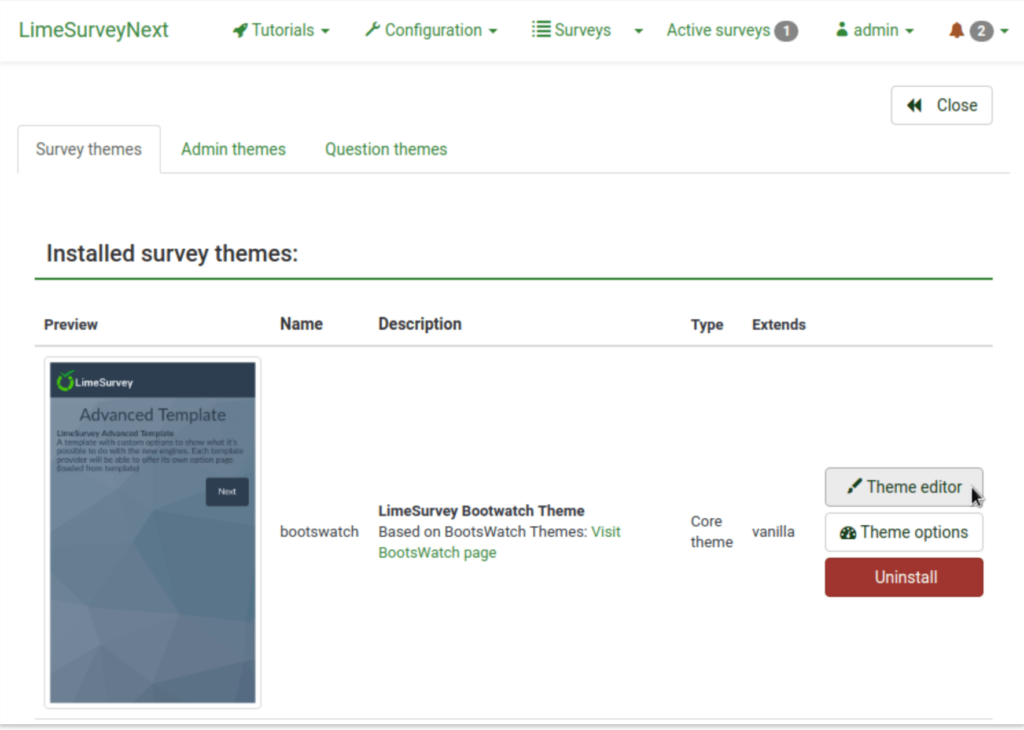Switch to the Admin themes tab

[233, 149]
